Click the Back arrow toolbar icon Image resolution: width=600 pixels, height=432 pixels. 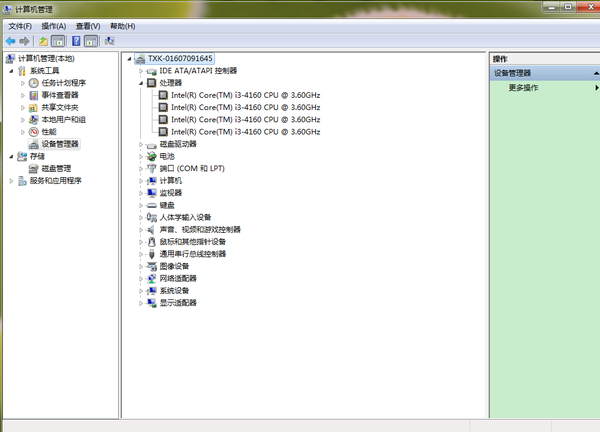pos(10,41)
